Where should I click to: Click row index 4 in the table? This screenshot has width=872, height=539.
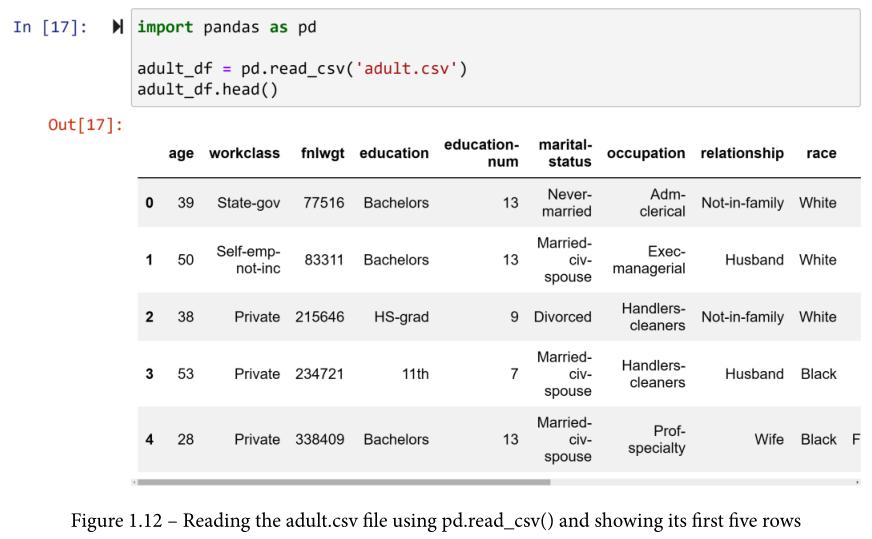149,439
